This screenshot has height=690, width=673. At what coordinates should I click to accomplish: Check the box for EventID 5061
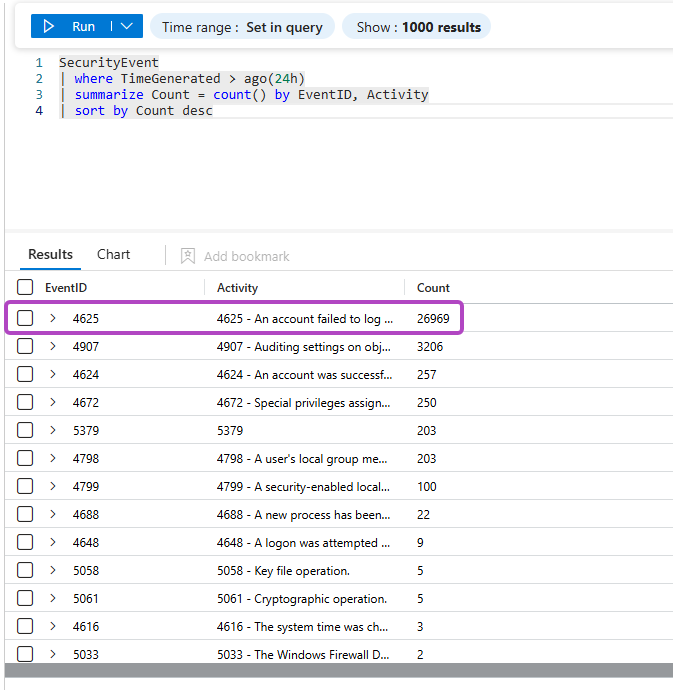25,598
